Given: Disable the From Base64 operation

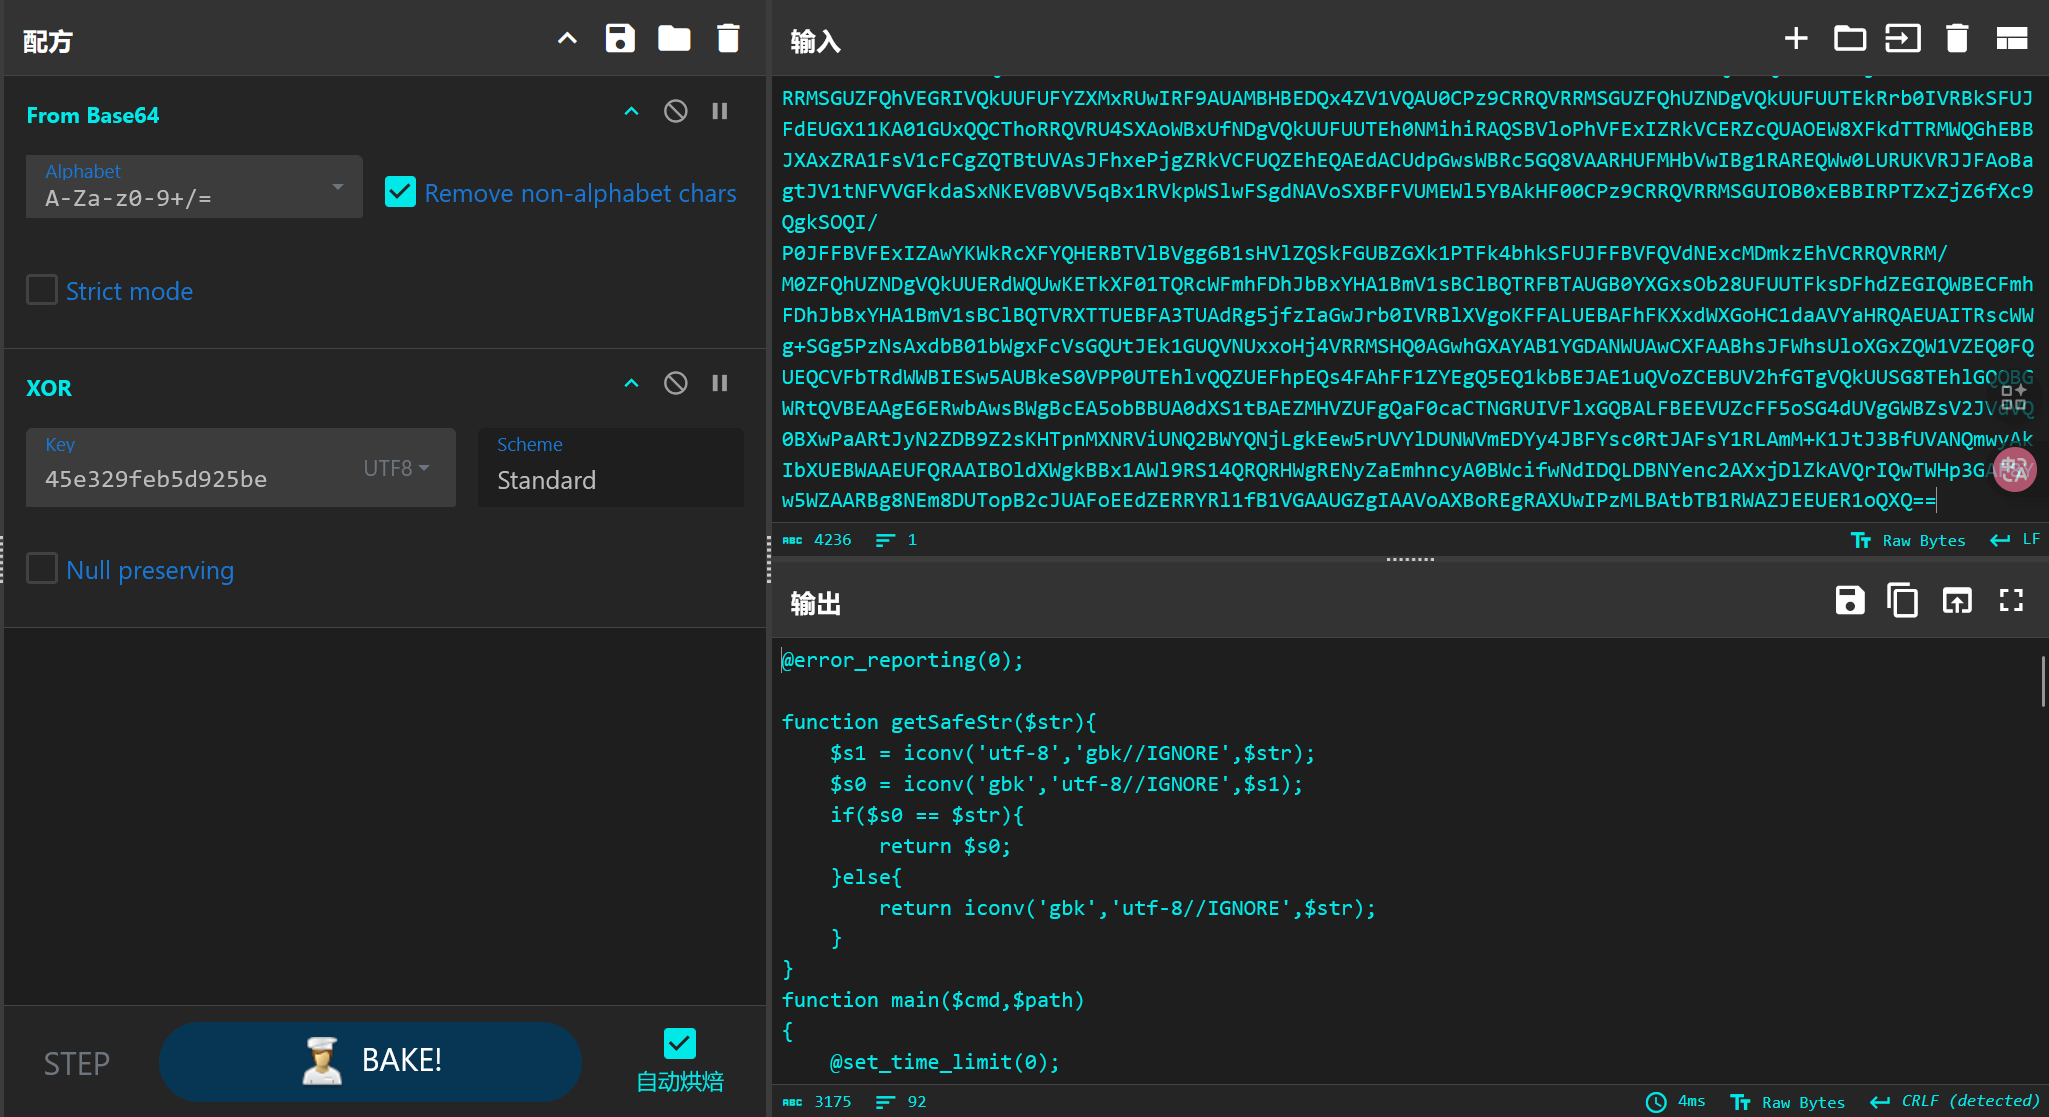Looking at the screenshot, I should pos(676,111).
